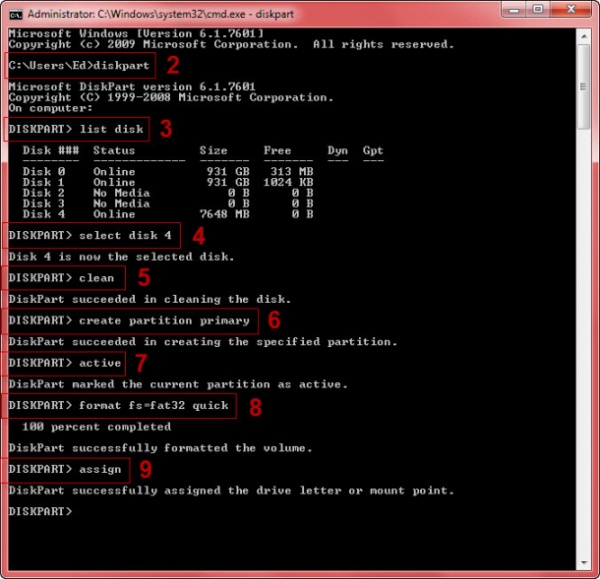The height and width of the screenshot is (579, 600).
Task: Click the 'select disk 4' command line
Action: tap(90, 235)
